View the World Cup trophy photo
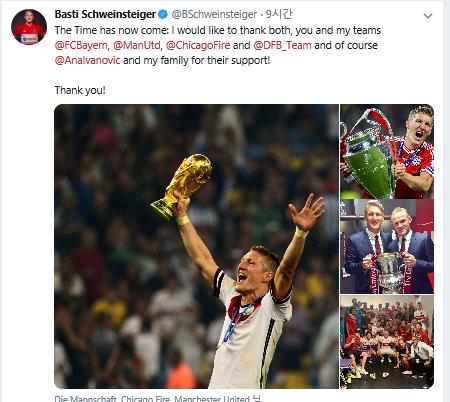This screenshot has width=450, height=402. (196, 246)
